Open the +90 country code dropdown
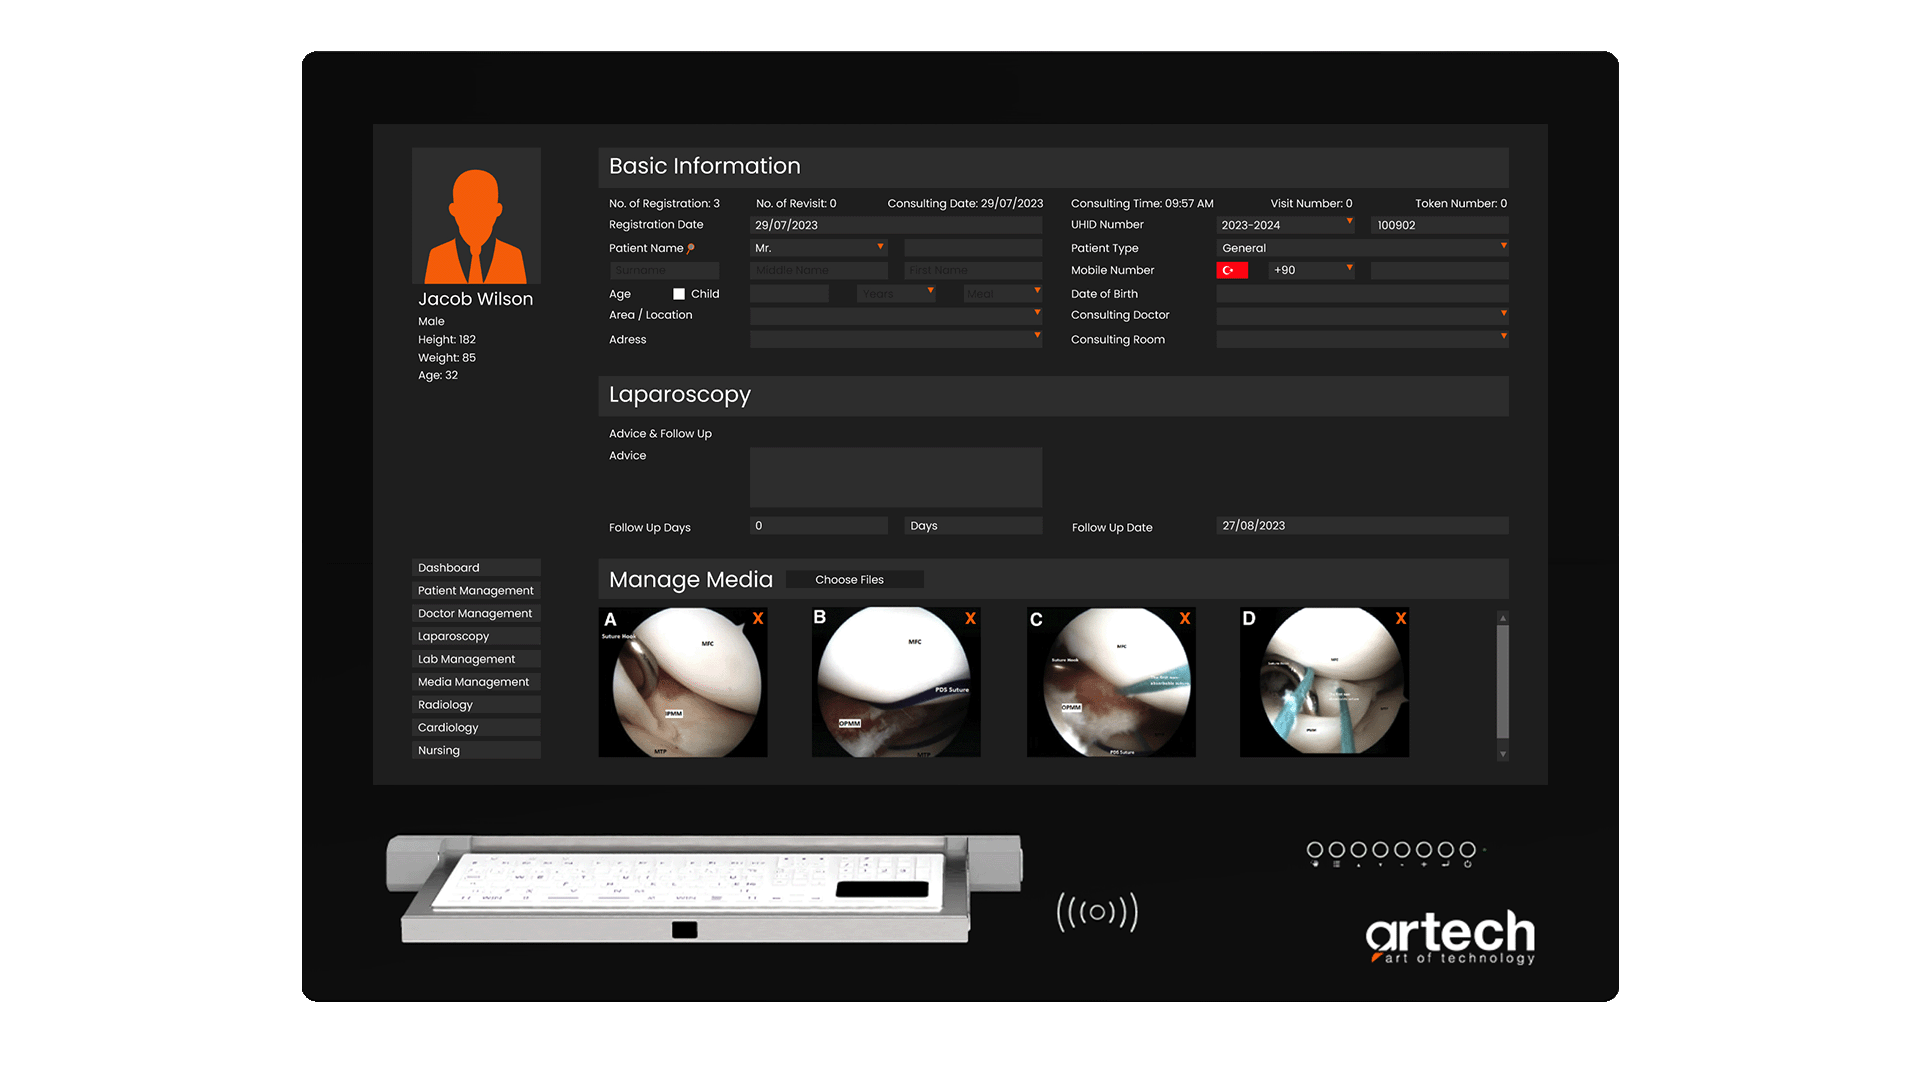Screen dimensions: 1920x1080 coord(1312,270)
